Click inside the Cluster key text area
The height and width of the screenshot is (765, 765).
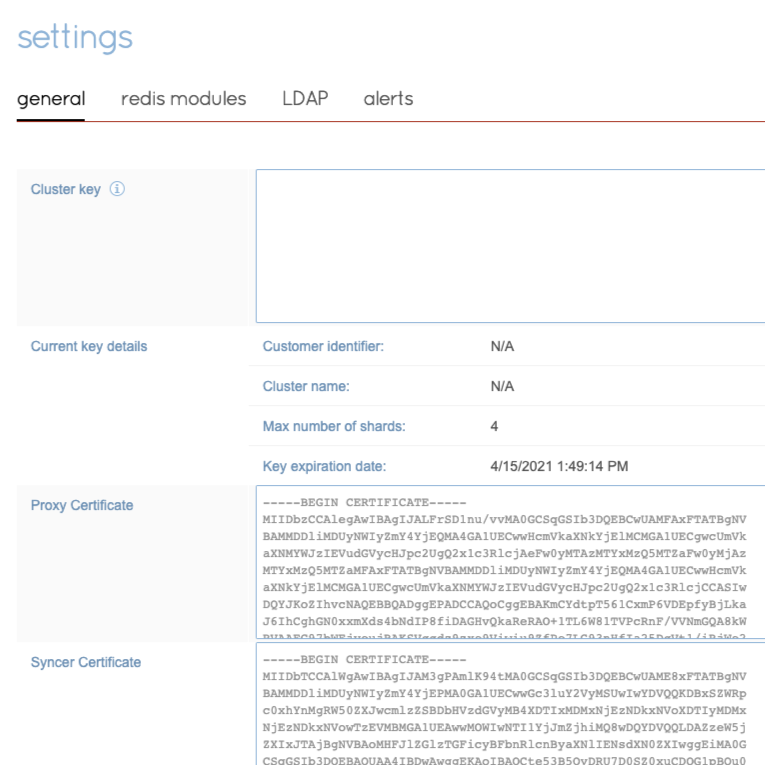510,245
